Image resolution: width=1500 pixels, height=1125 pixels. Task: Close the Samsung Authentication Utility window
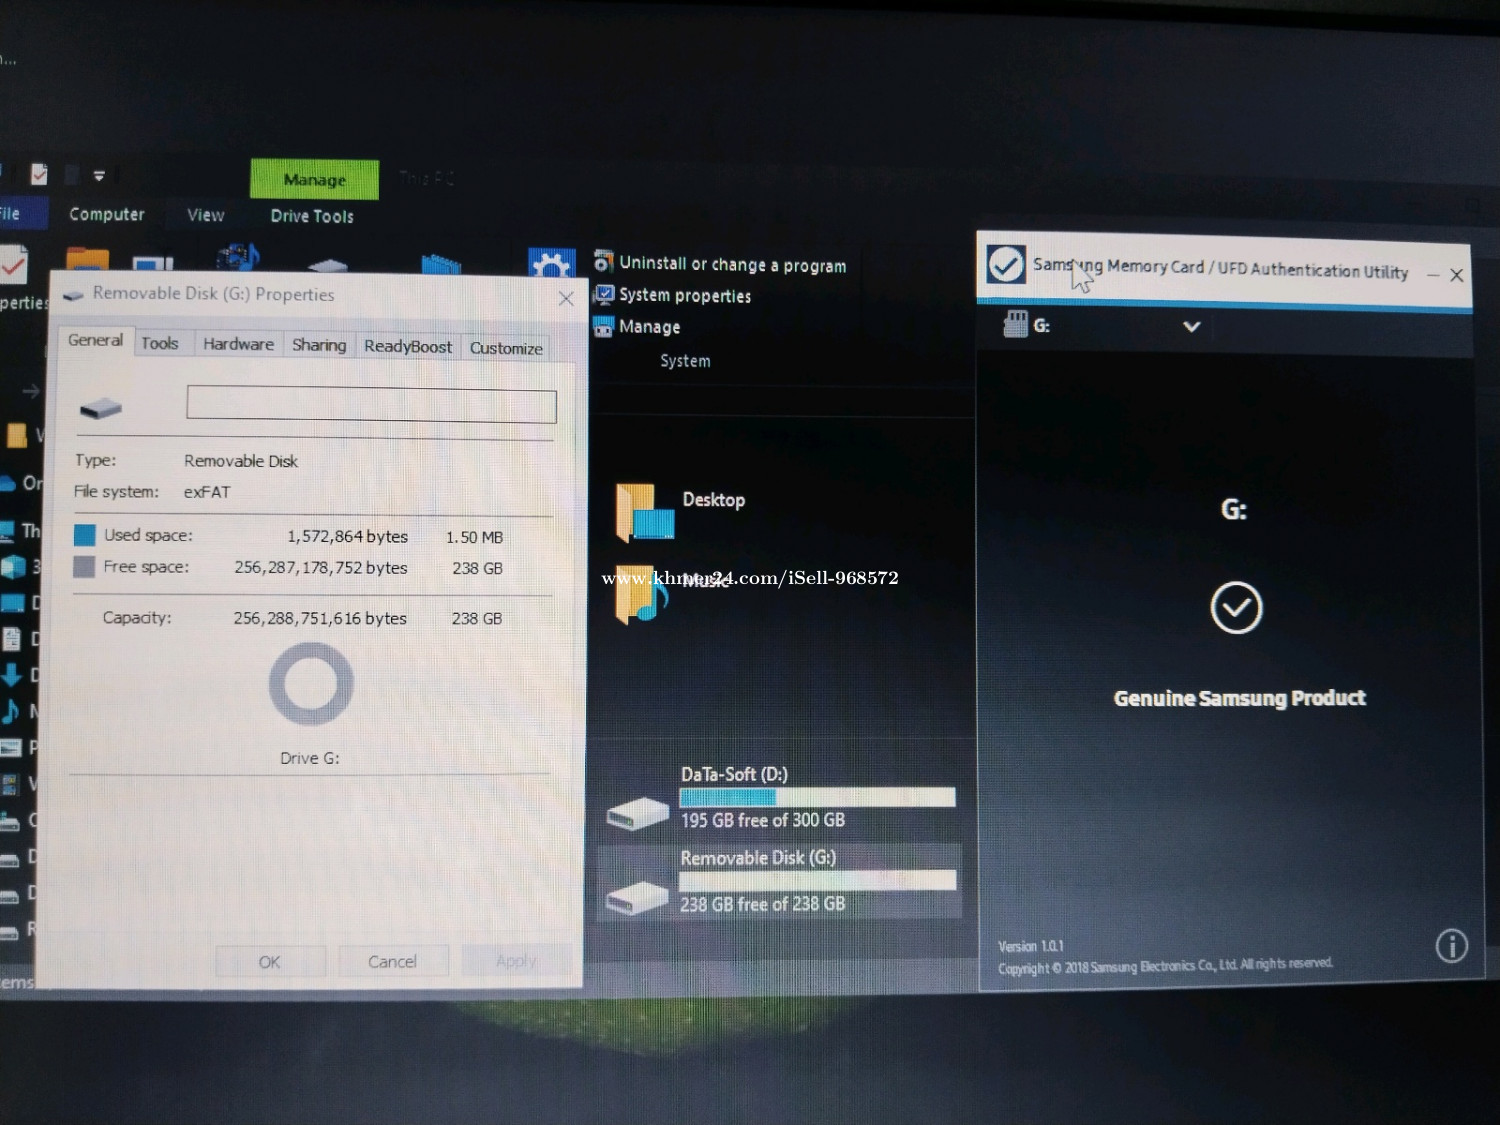[1457, 275]
